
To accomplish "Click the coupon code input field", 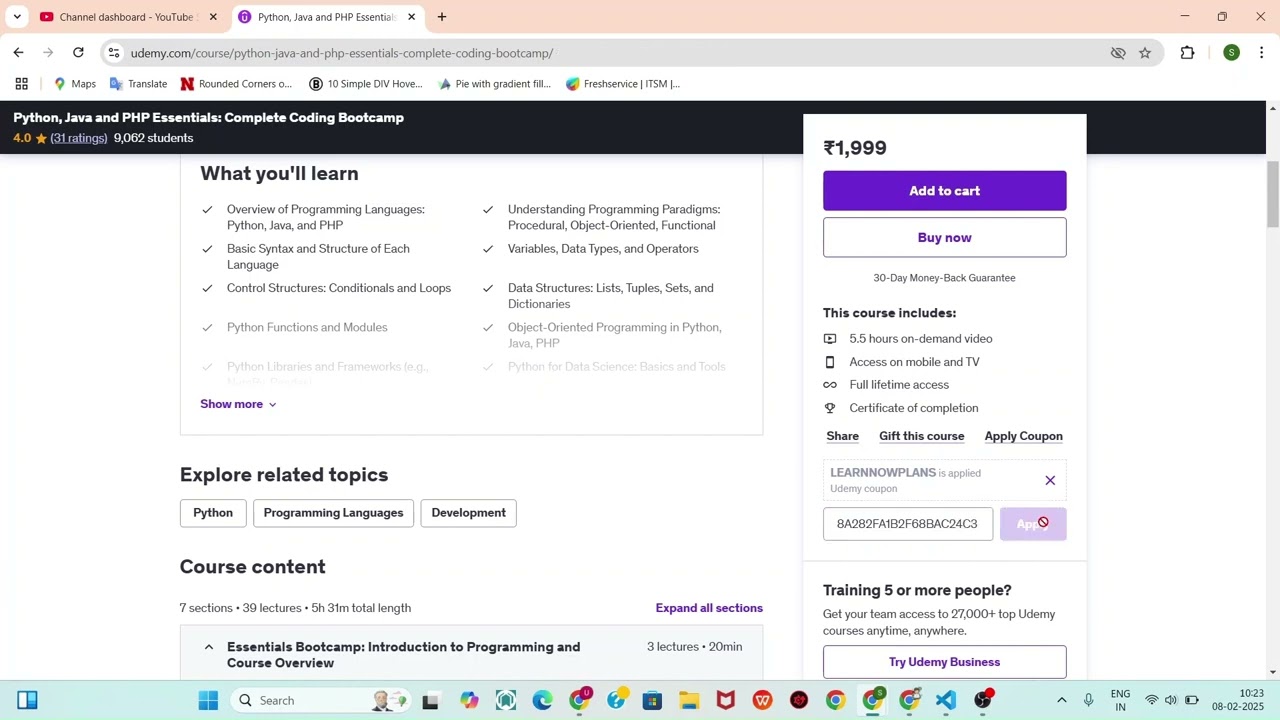I will tap(908, 524).
